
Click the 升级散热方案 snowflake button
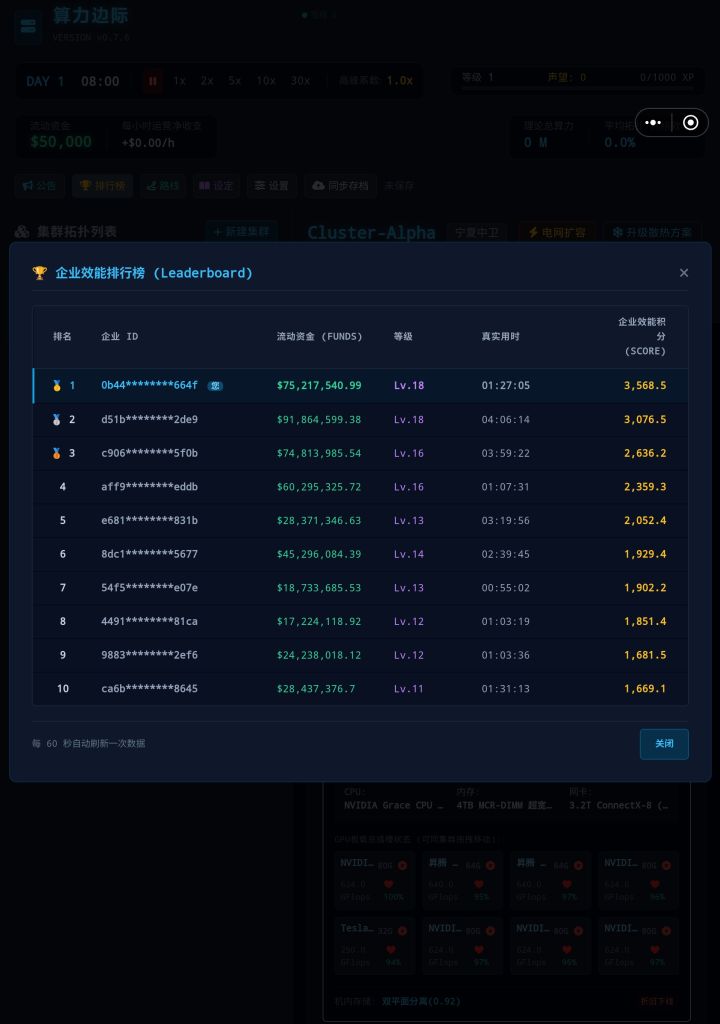651,232
